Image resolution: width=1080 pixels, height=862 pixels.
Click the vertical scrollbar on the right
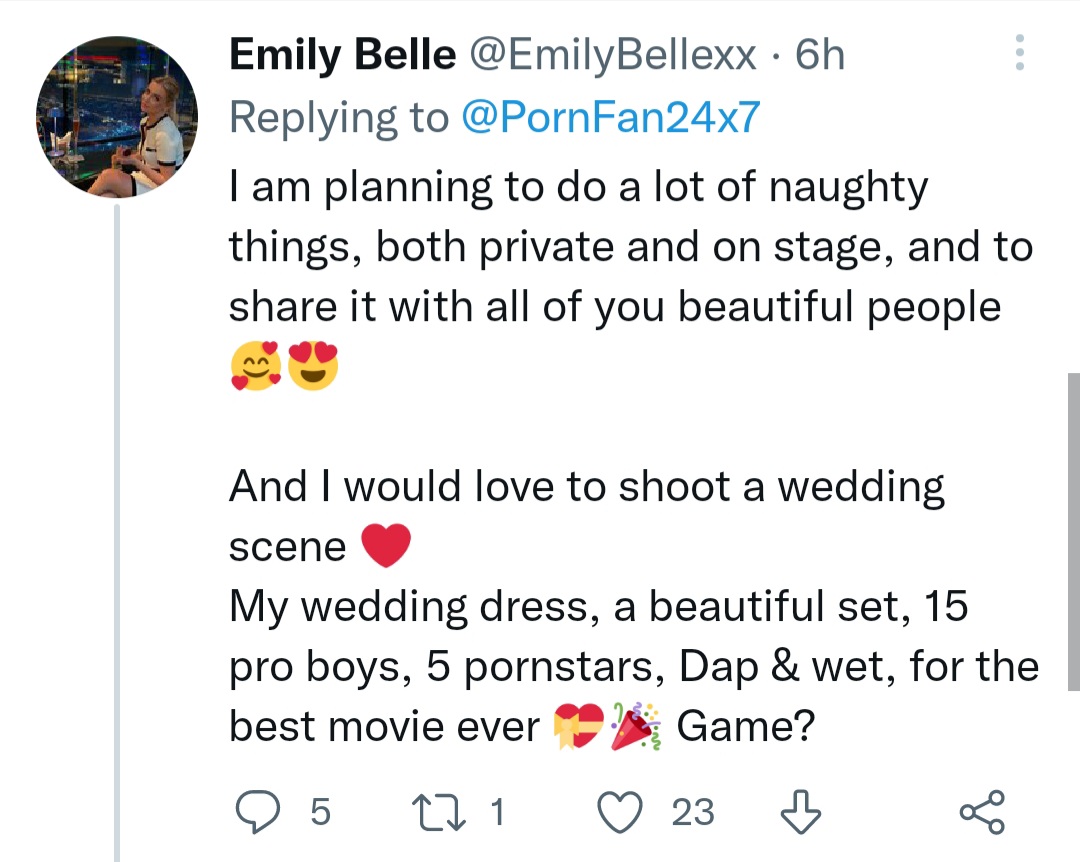coord(1073,530)
